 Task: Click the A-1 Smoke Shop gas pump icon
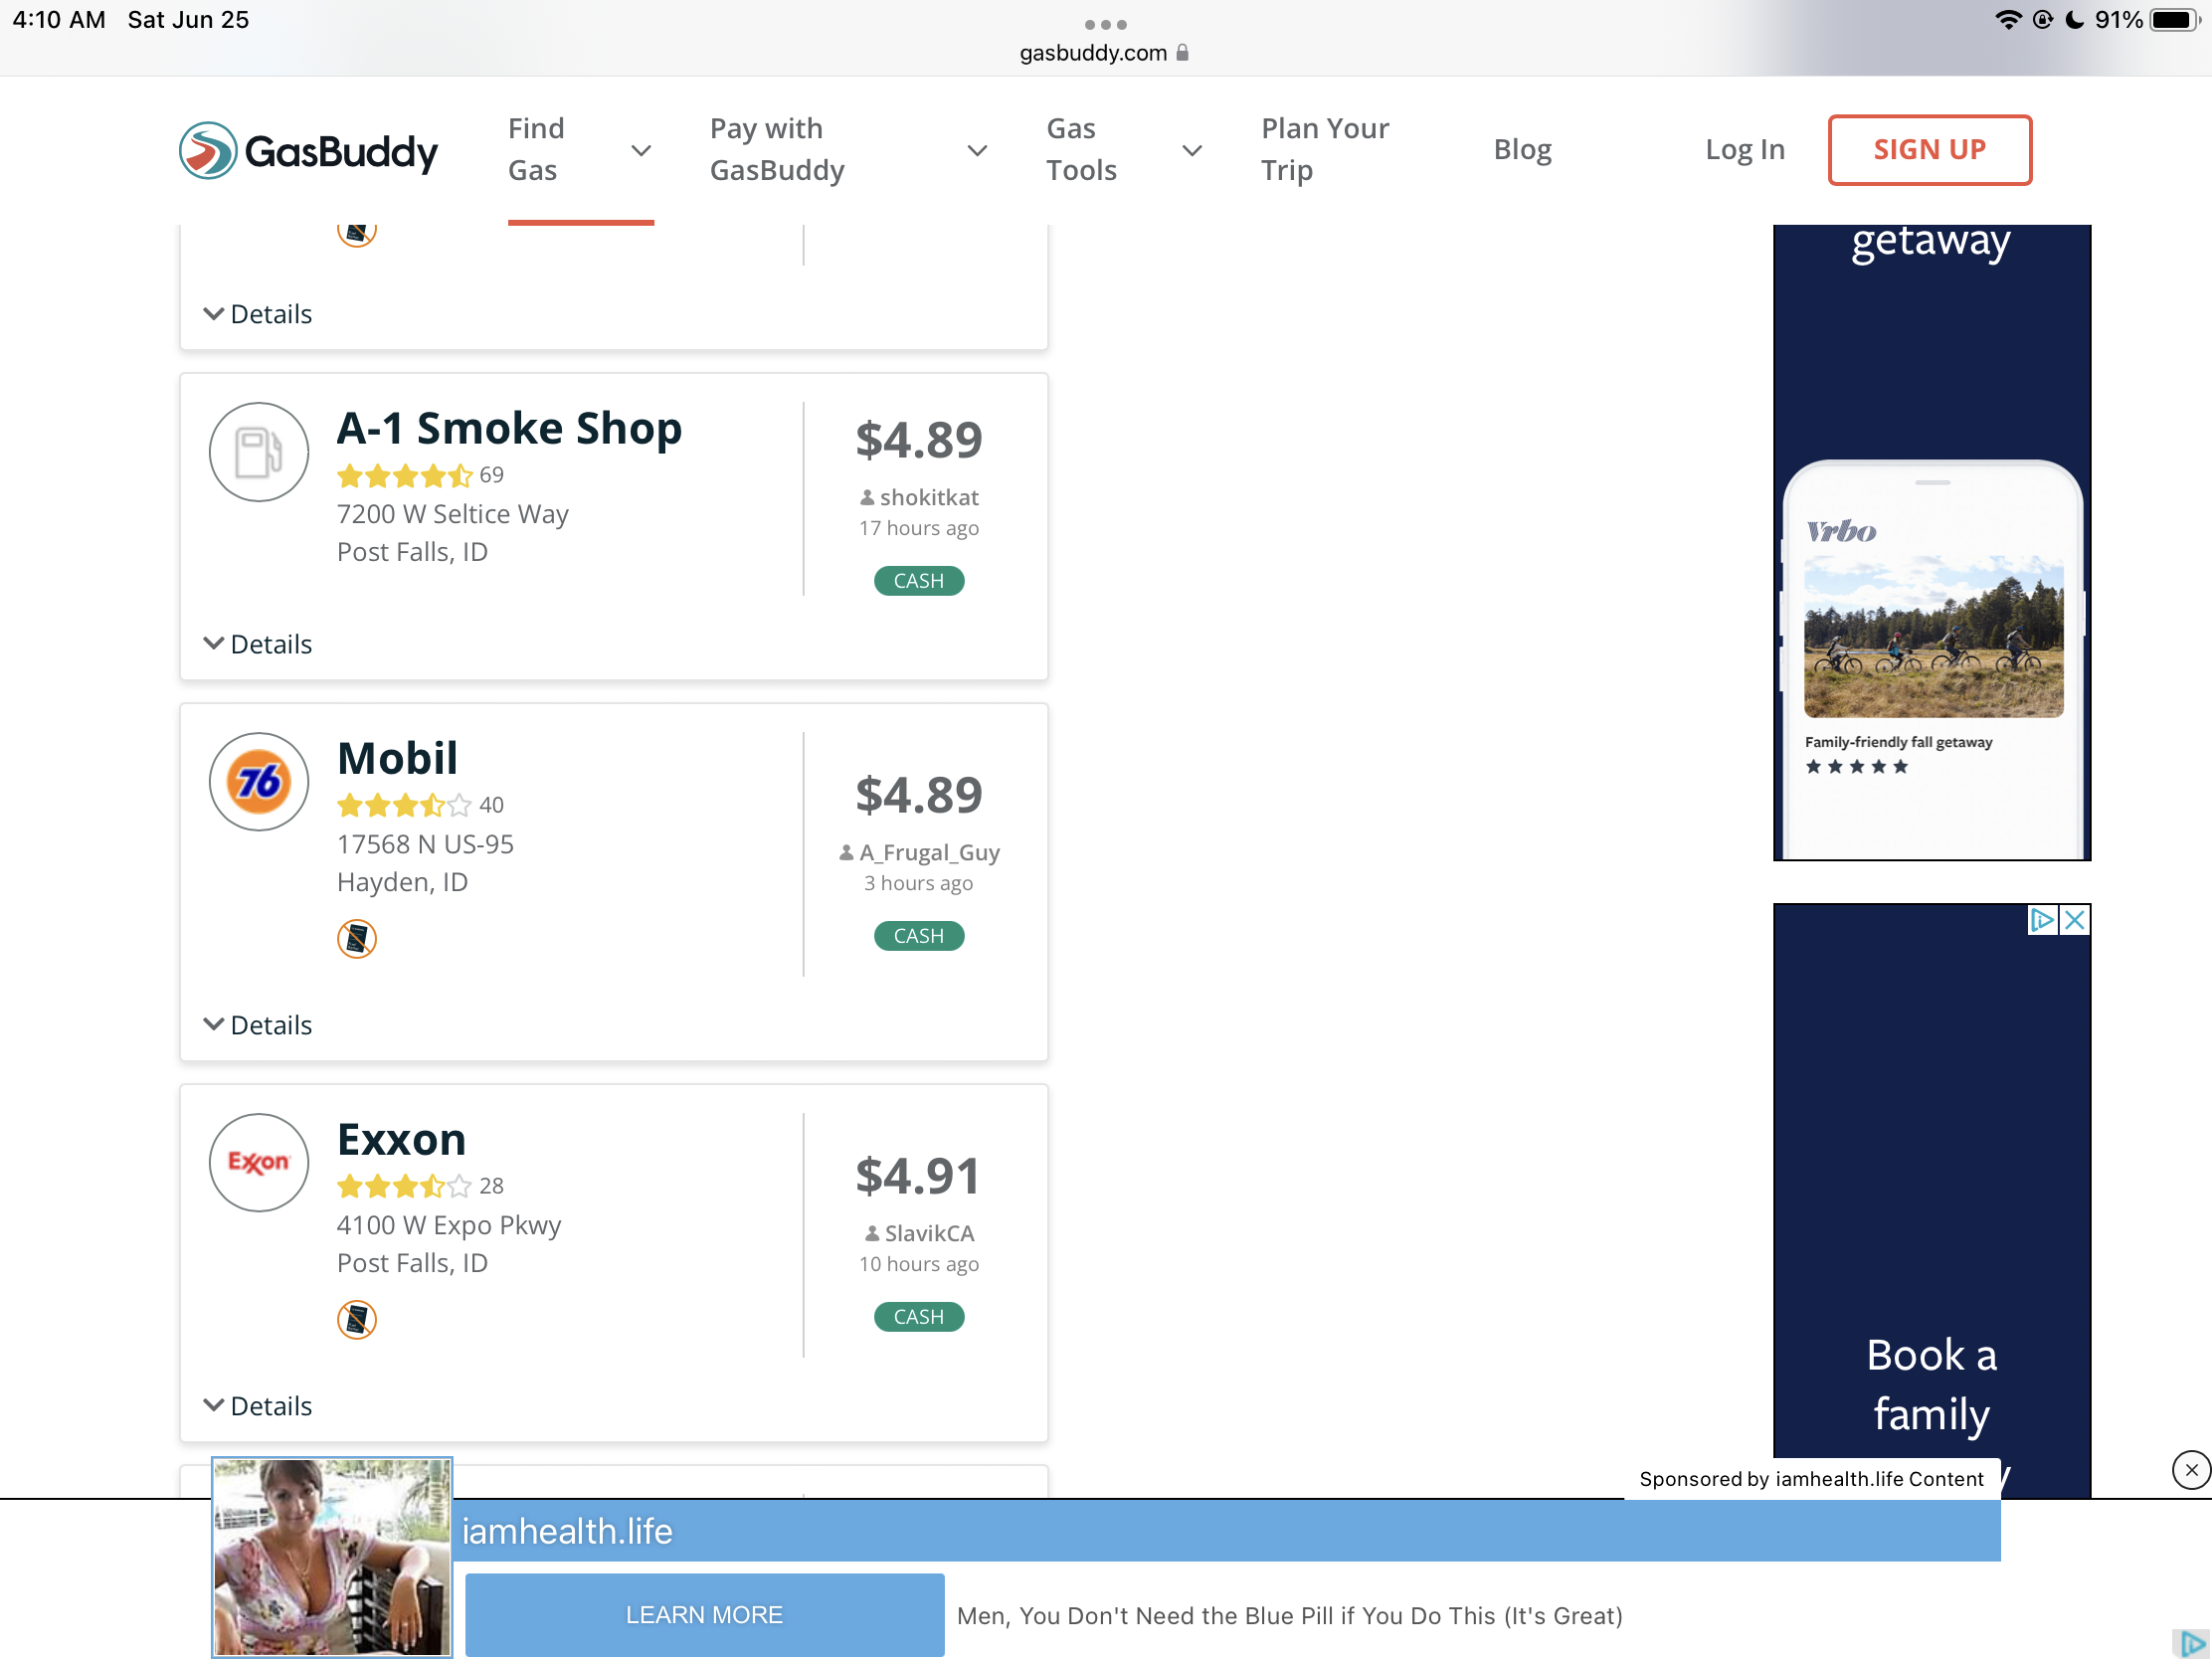[259, 452]
